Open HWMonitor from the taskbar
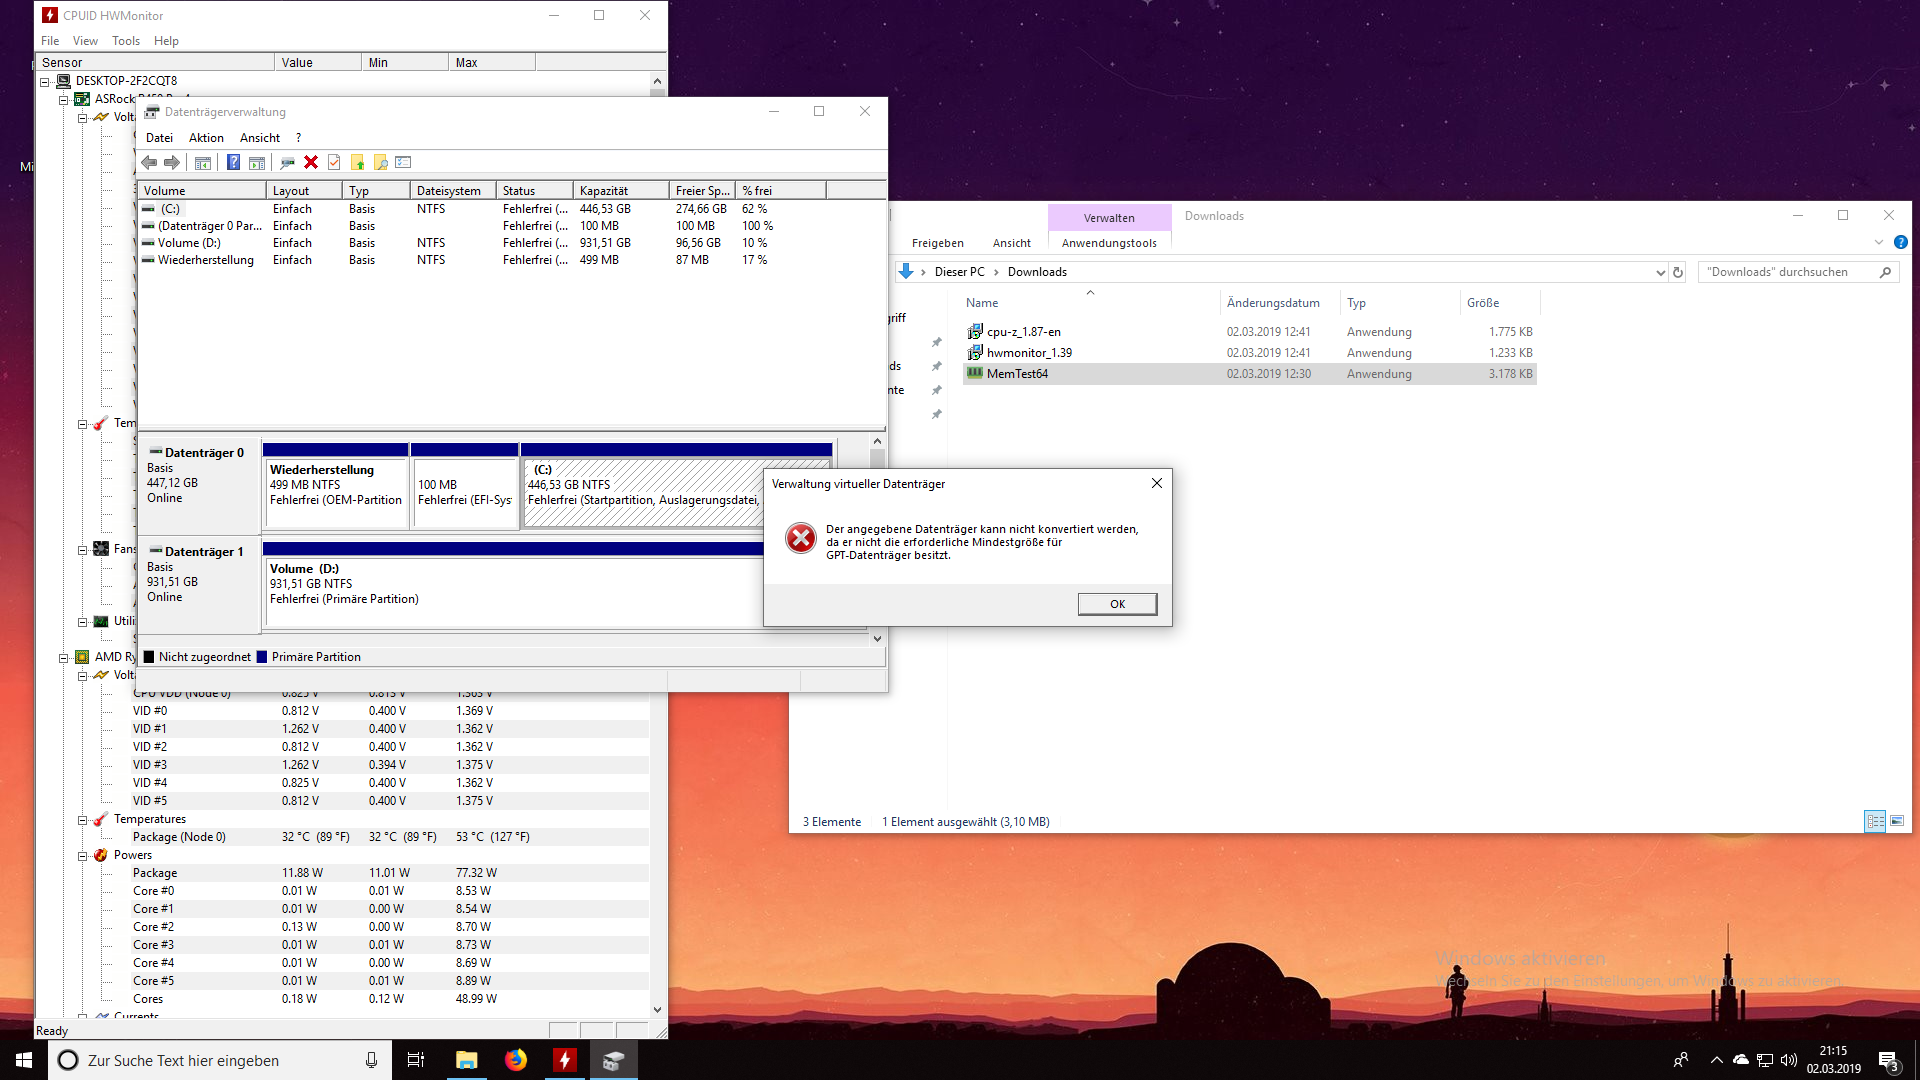The height and width of the screenshot is (1080, 1920). click(565, 1059)
